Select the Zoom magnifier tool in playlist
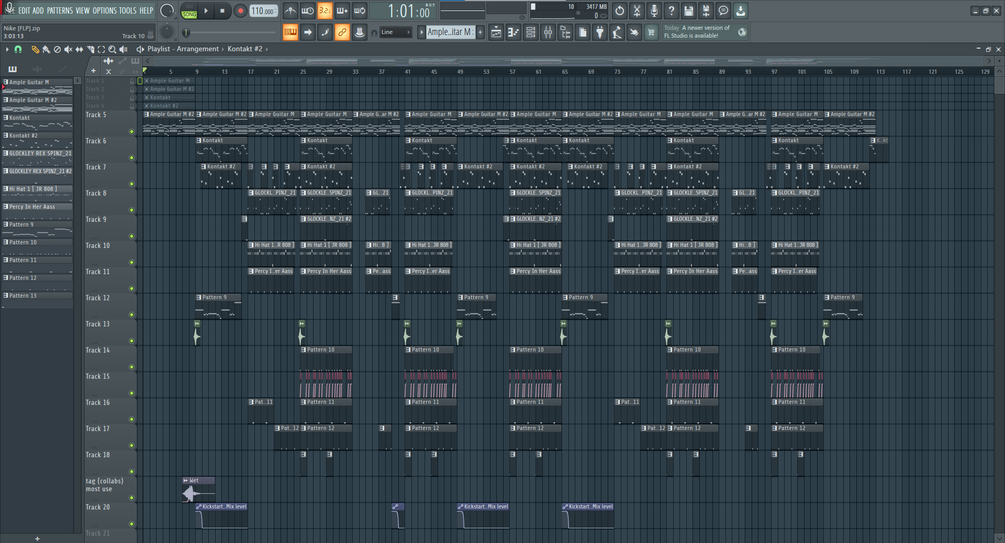Viewport: 1005px width, 543px height. (112, 49)
